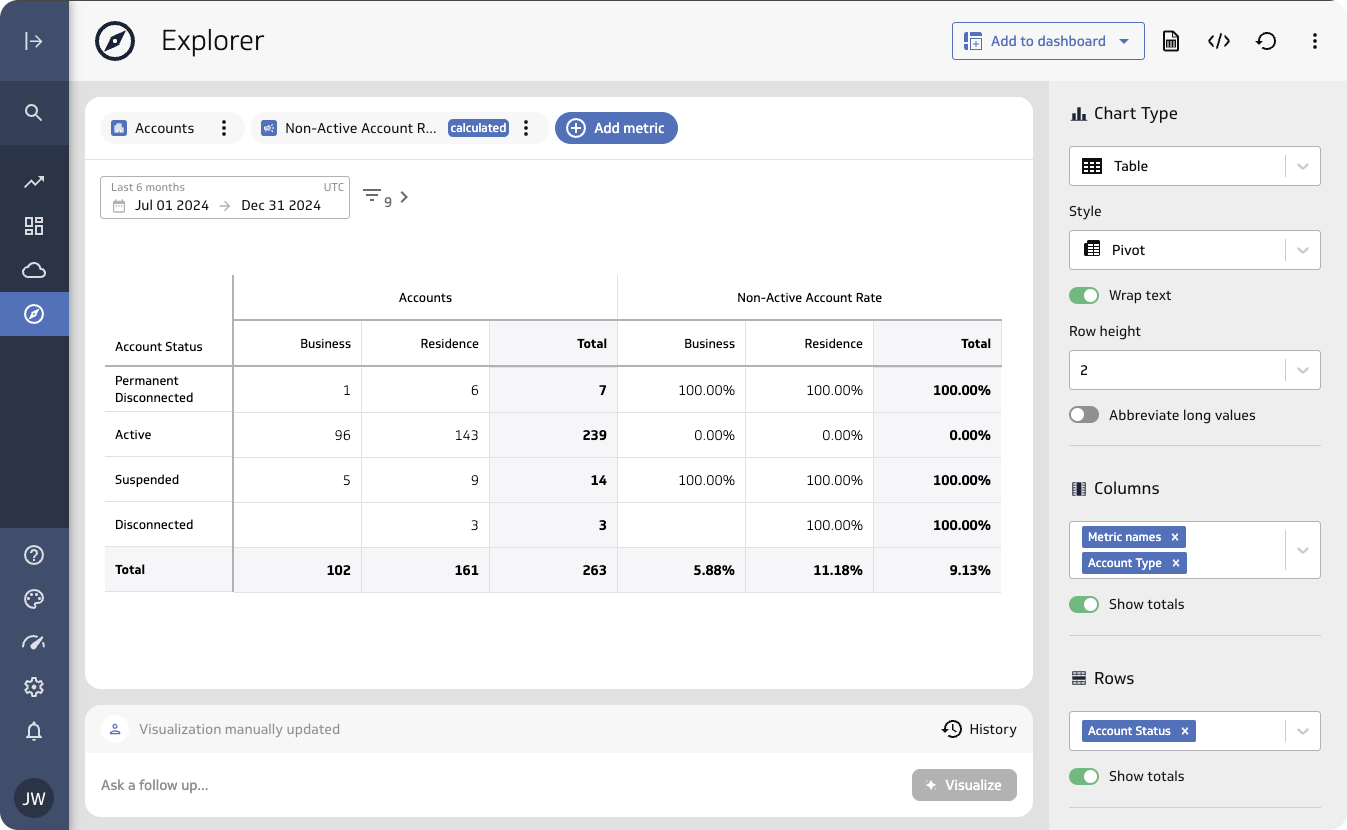Click the Non-Active Account Rate table header
1347x830 pixels.
tap(809, 298)
